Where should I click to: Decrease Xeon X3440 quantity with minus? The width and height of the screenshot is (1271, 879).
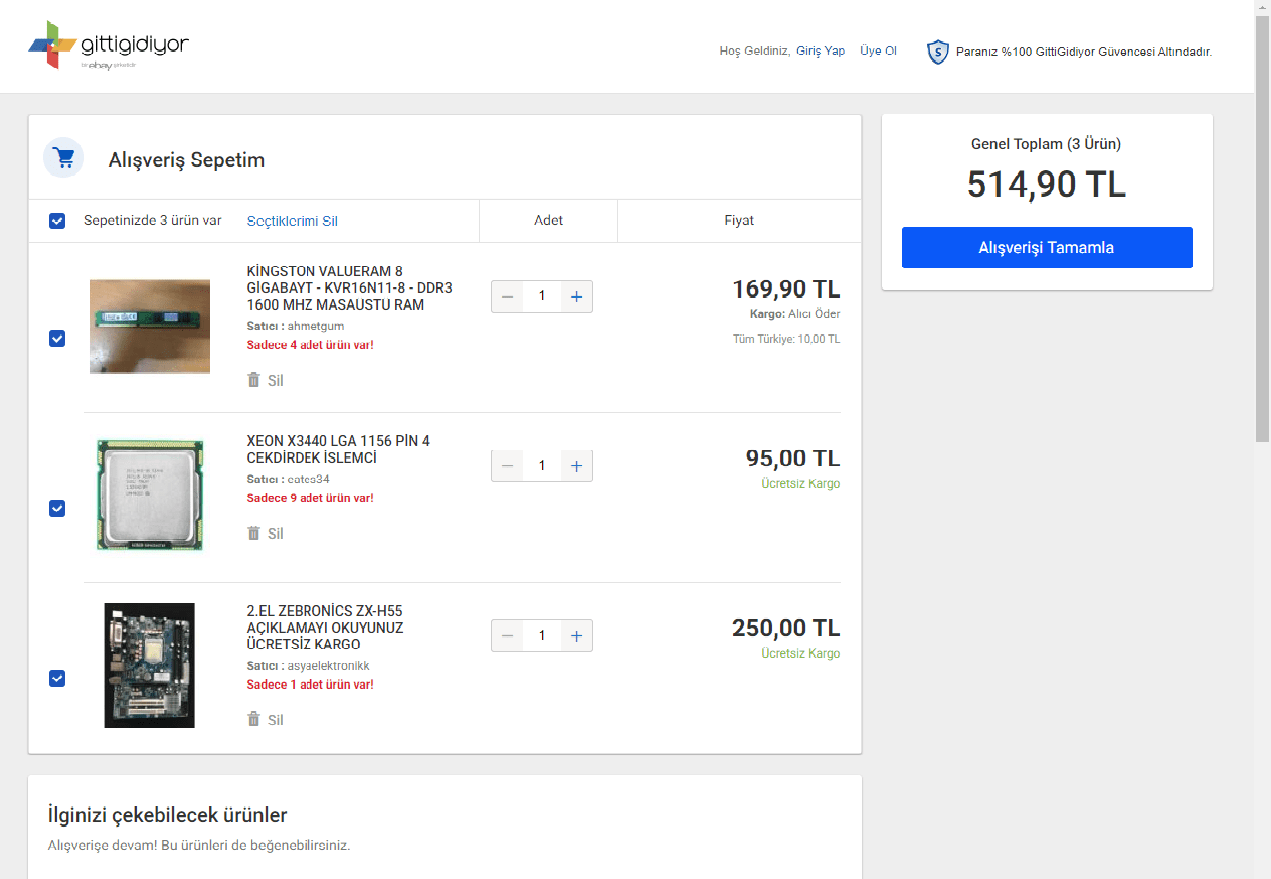click(x=508, y=466)
